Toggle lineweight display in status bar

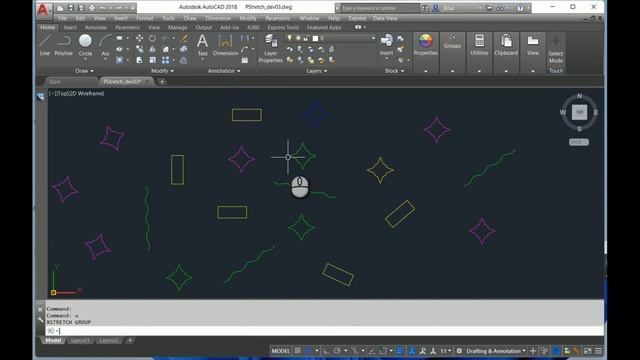coord(400,351)
